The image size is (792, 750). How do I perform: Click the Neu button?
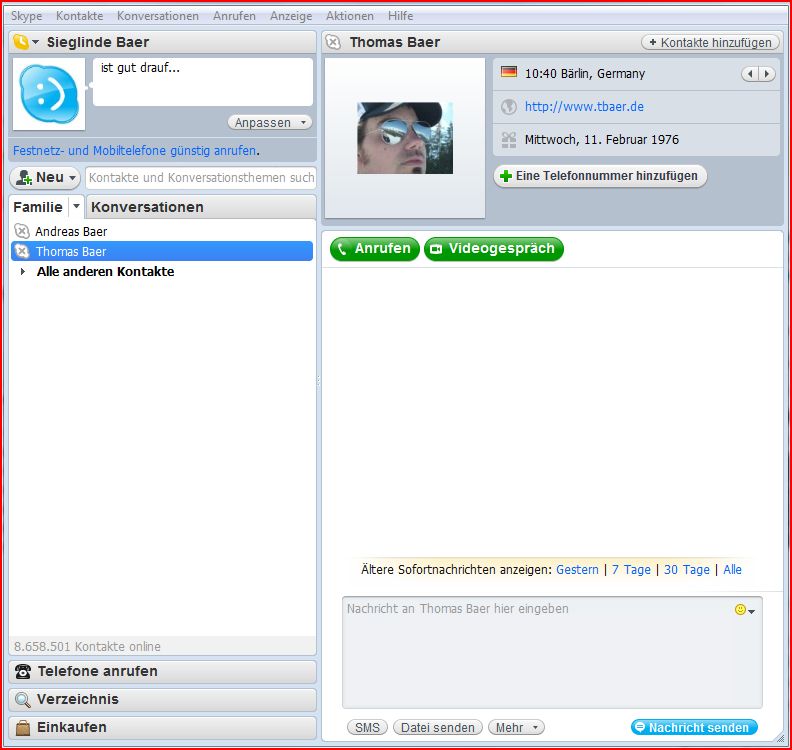(45, 178)
